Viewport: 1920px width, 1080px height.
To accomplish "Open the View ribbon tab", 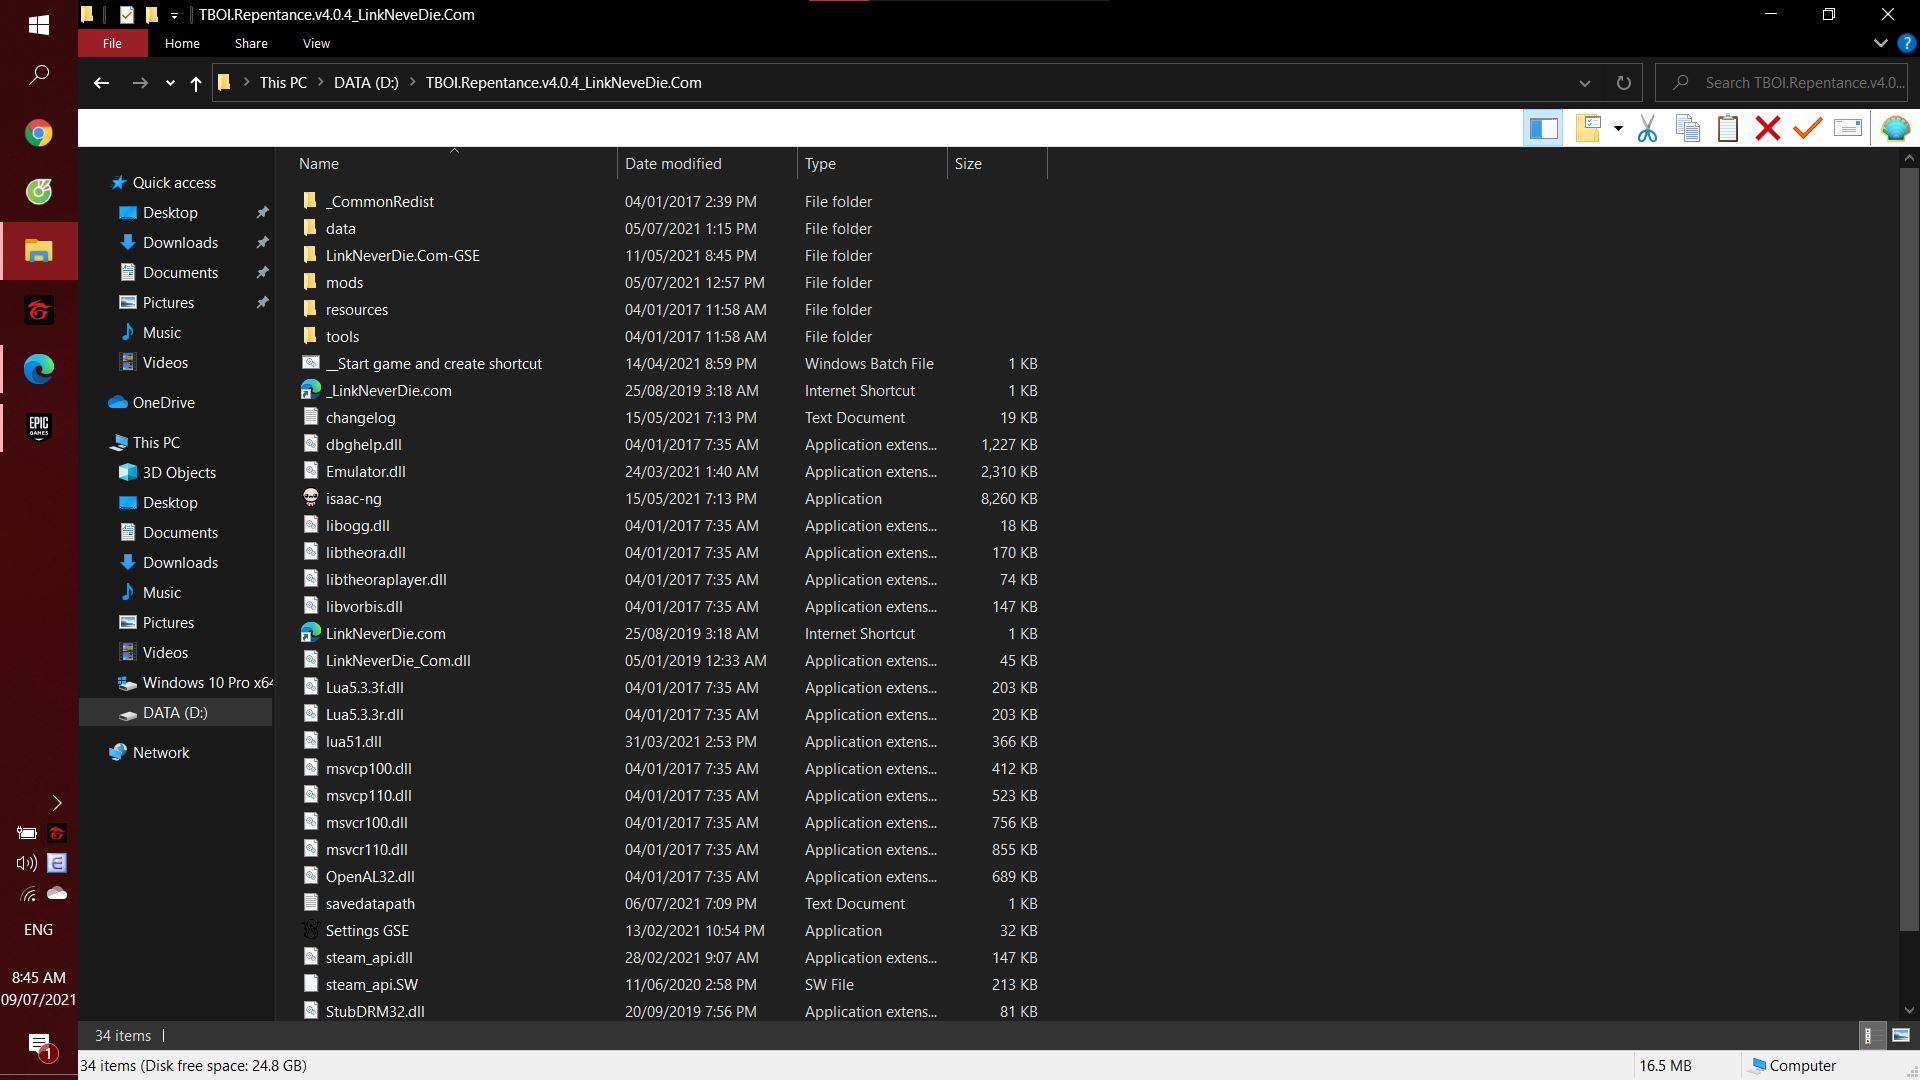I will 316,44.
